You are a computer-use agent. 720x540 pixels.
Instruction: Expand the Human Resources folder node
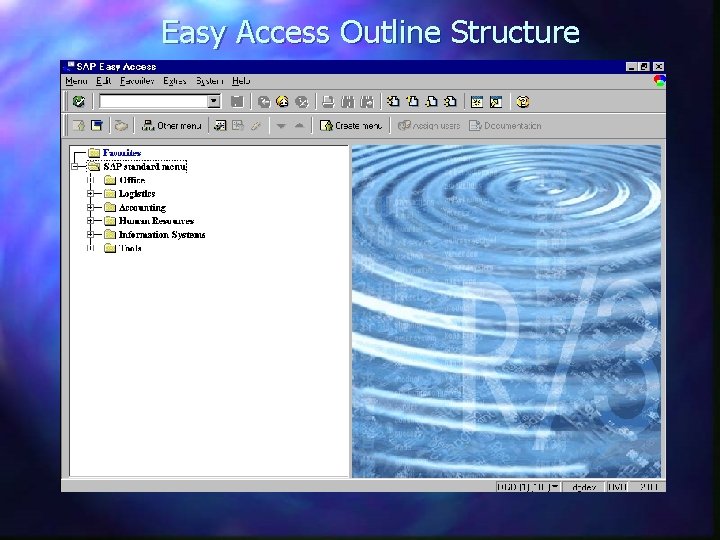point(90,221)
